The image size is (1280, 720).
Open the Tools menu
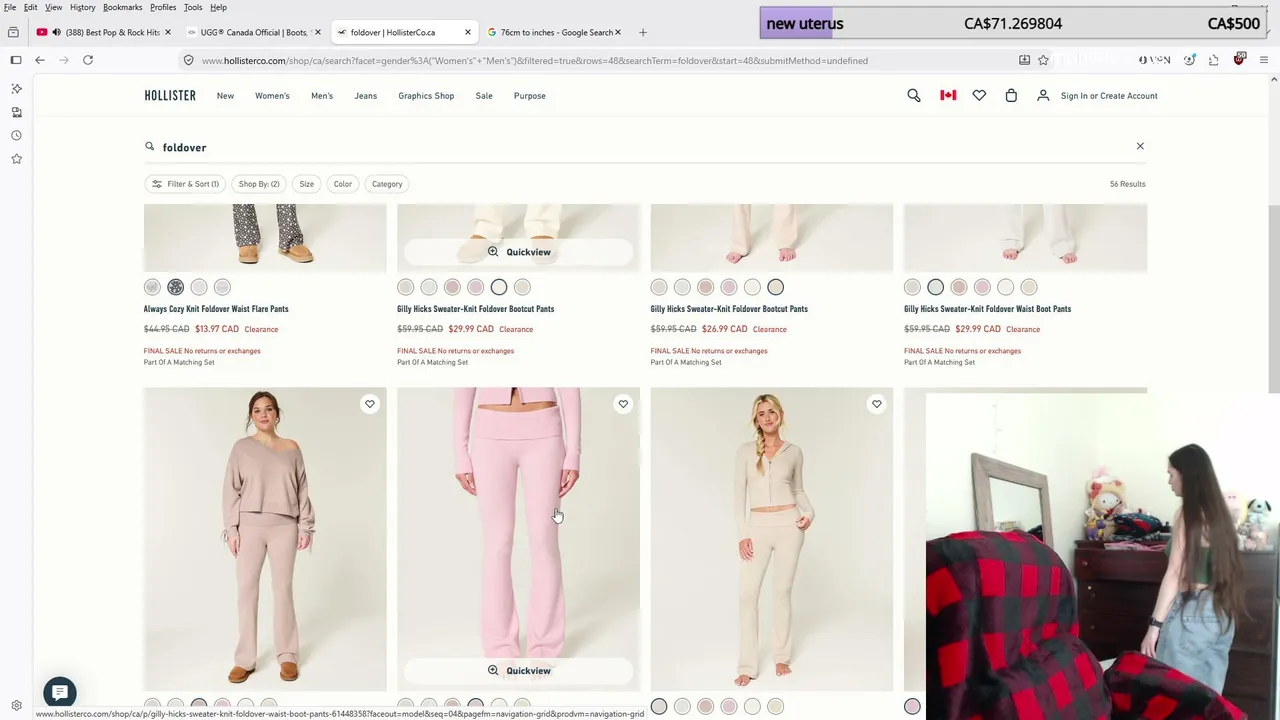[x=193, y=7]
